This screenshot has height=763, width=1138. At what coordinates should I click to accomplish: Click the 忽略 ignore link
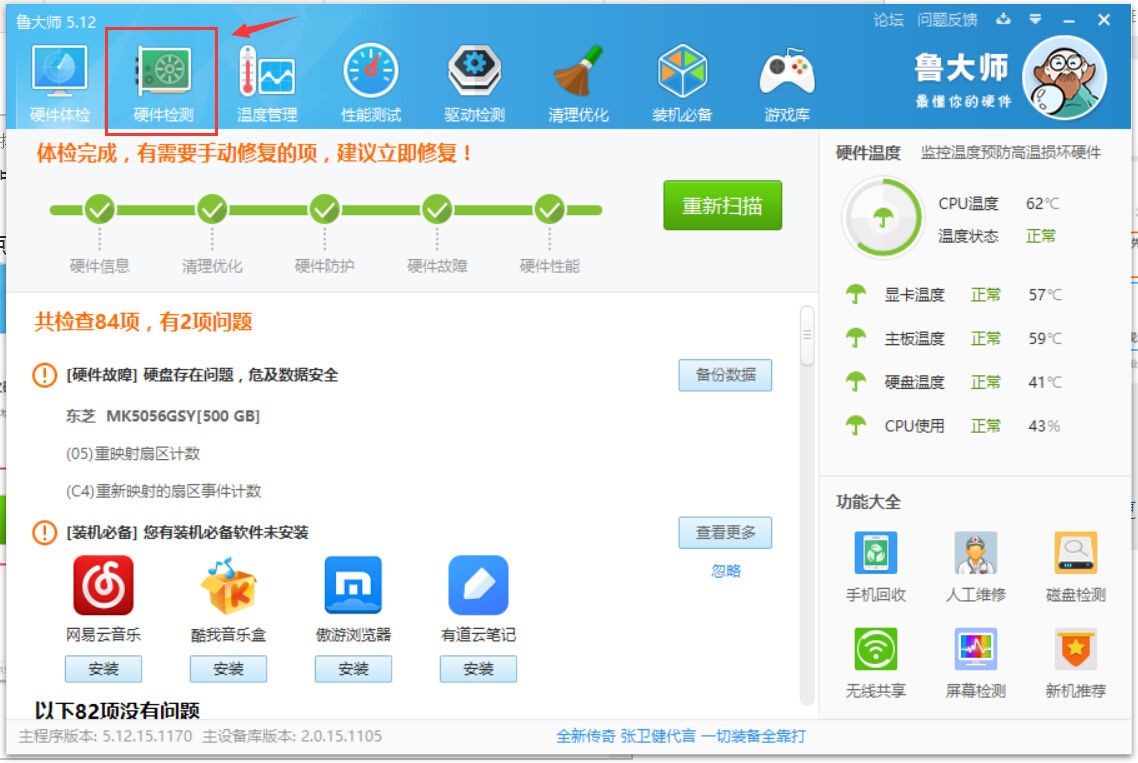pyautogui.click(x=726, y=571)
